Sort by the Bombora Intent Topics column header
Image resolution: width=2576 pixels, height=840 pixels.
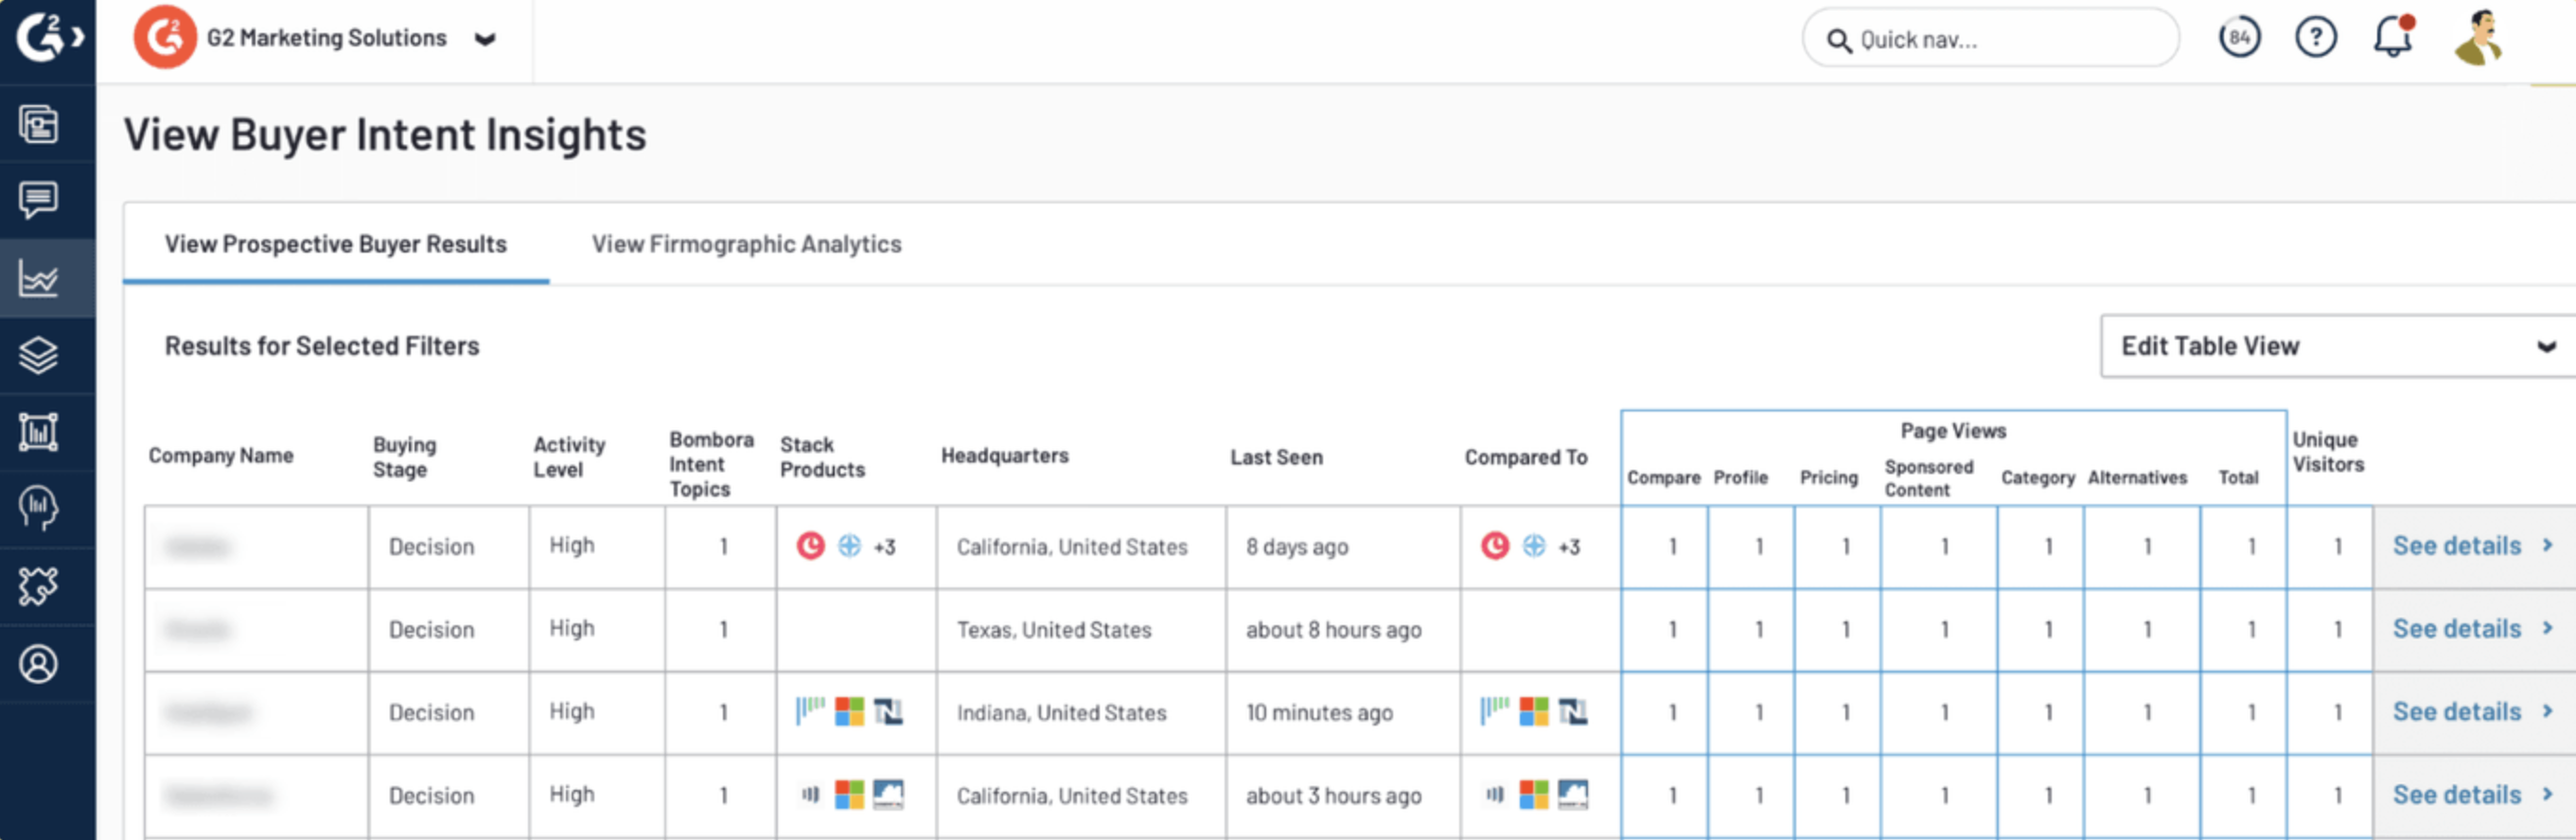pos(711,464)
